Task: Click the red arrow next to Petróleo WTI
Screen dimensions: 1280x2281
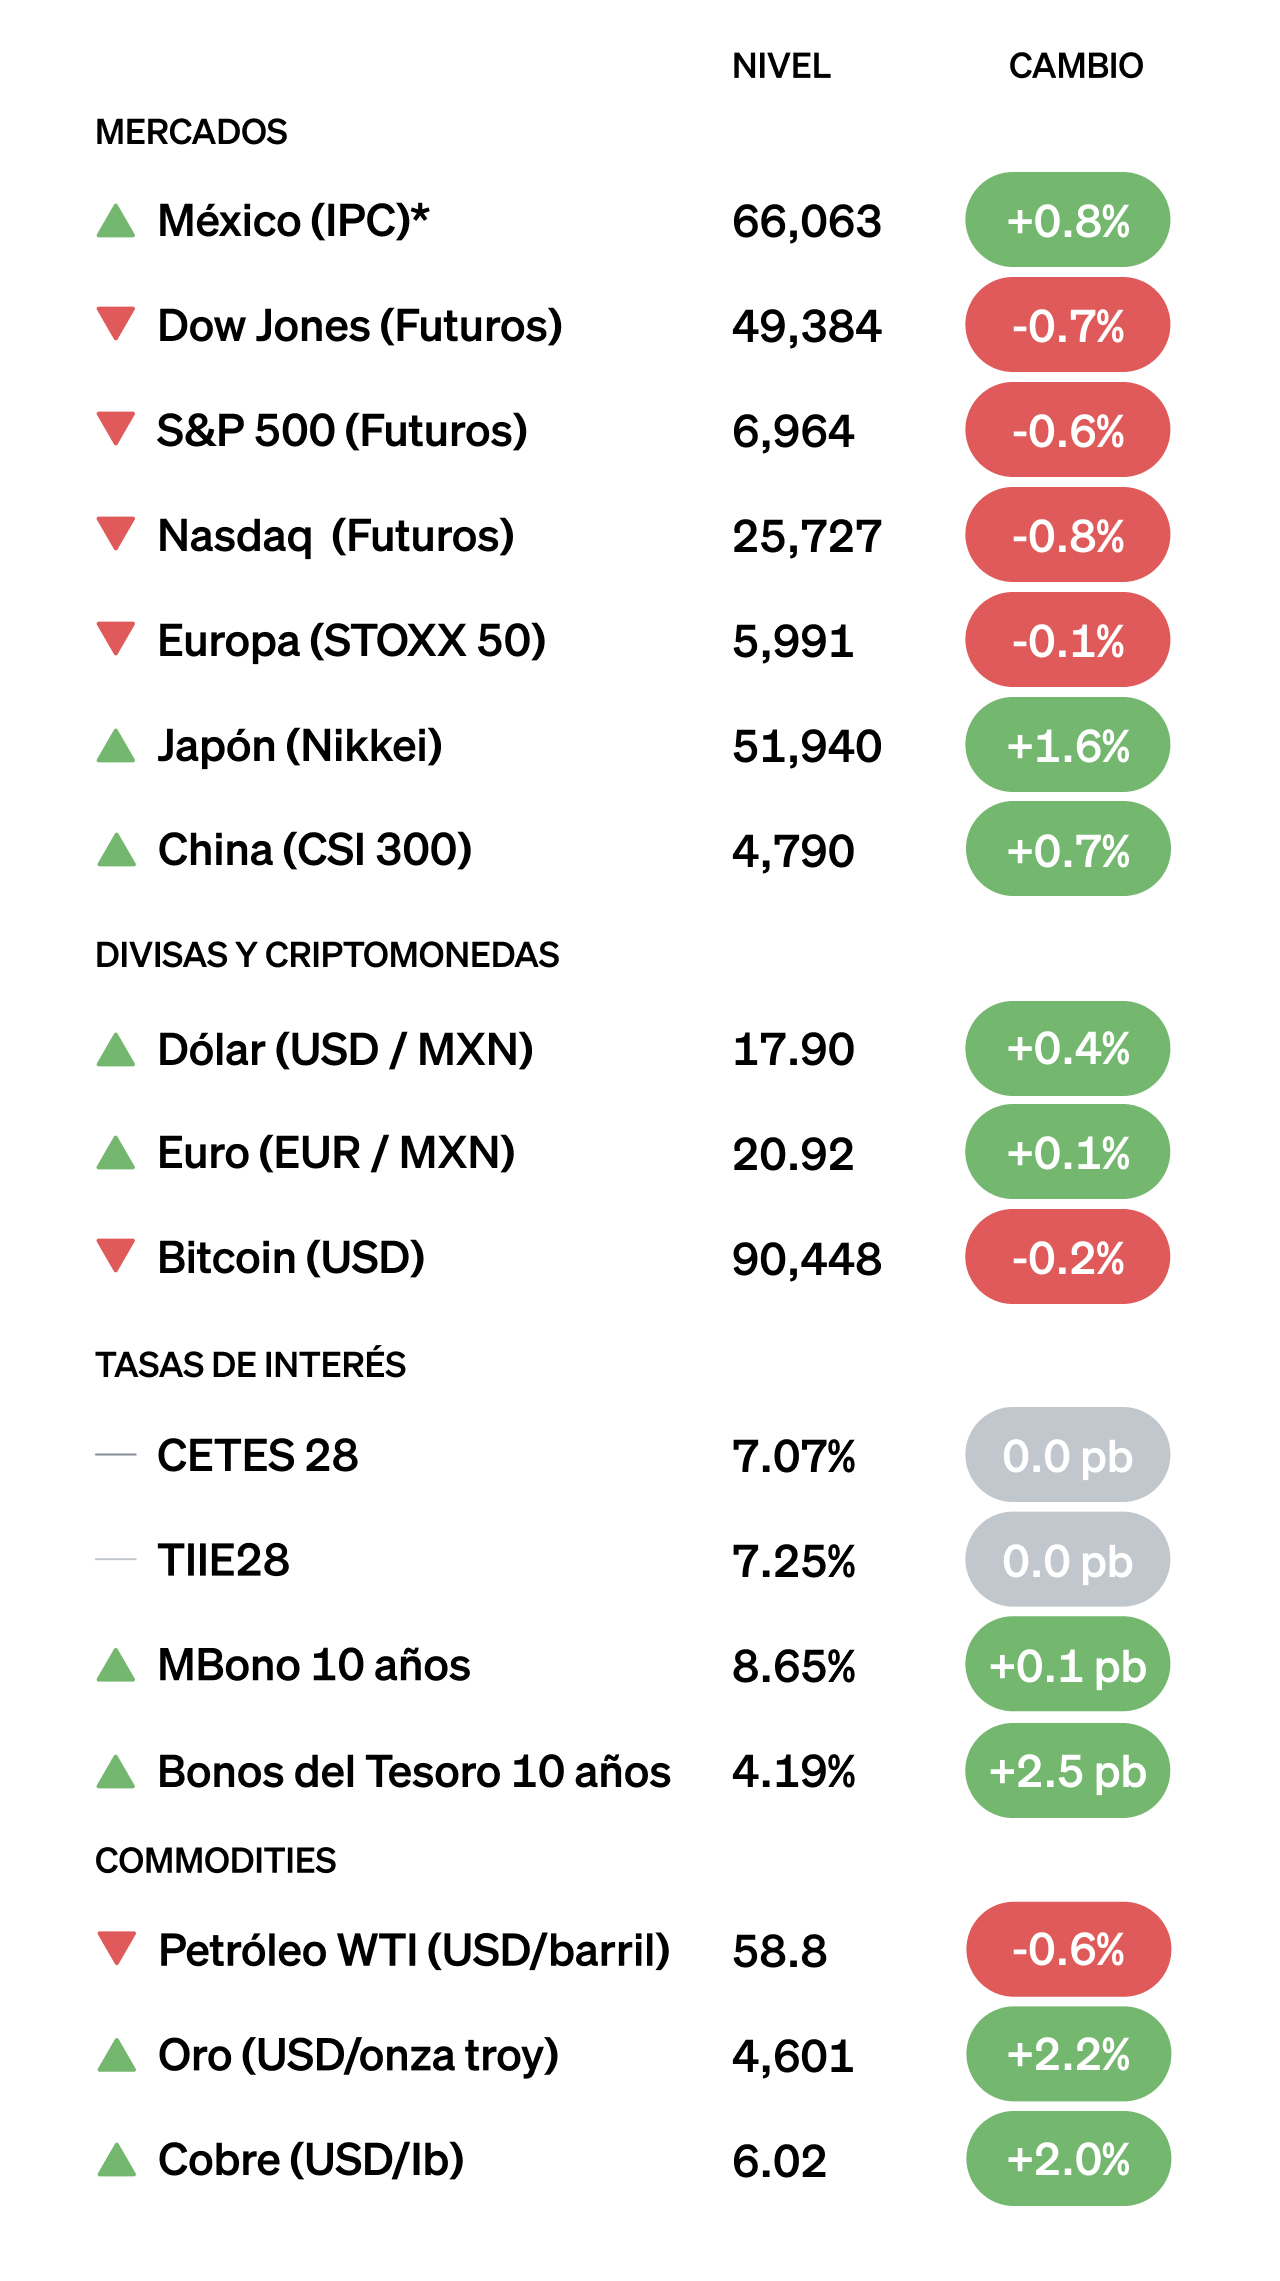Action: coord(117,1948)
